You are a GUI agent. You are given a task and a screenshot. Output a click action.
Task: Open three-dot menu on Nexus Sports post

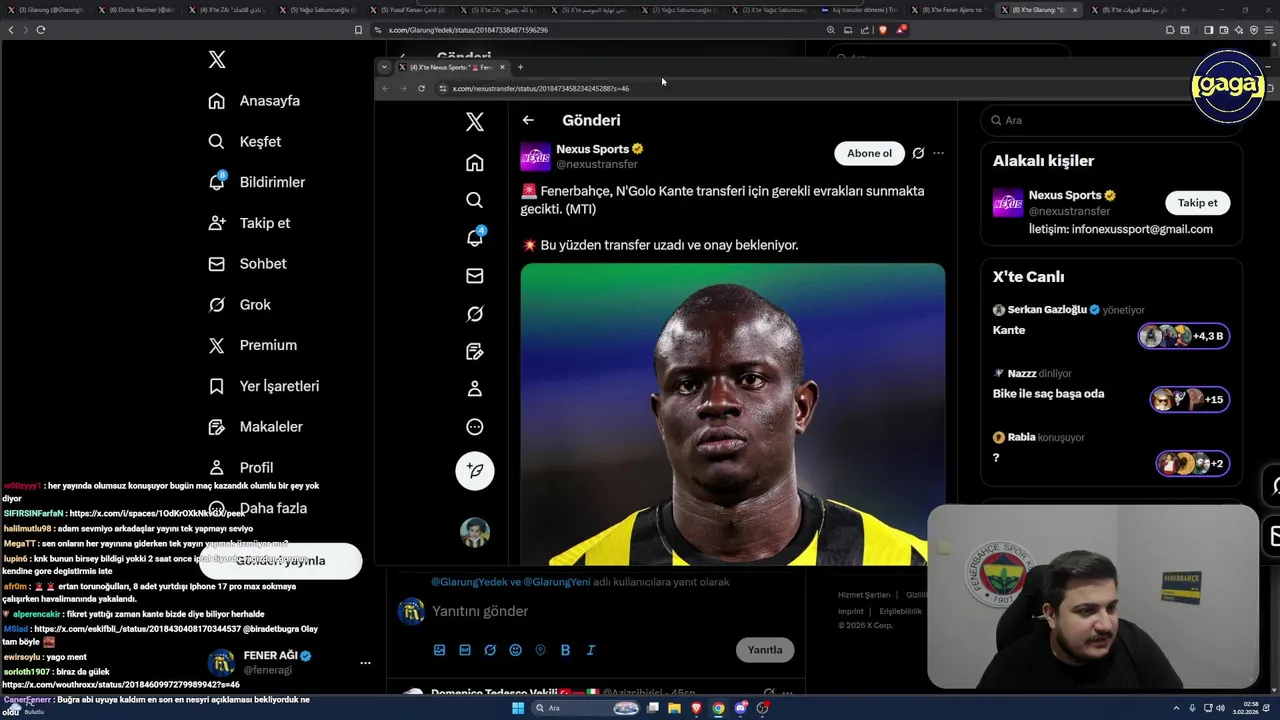click(x=938, y=153)
